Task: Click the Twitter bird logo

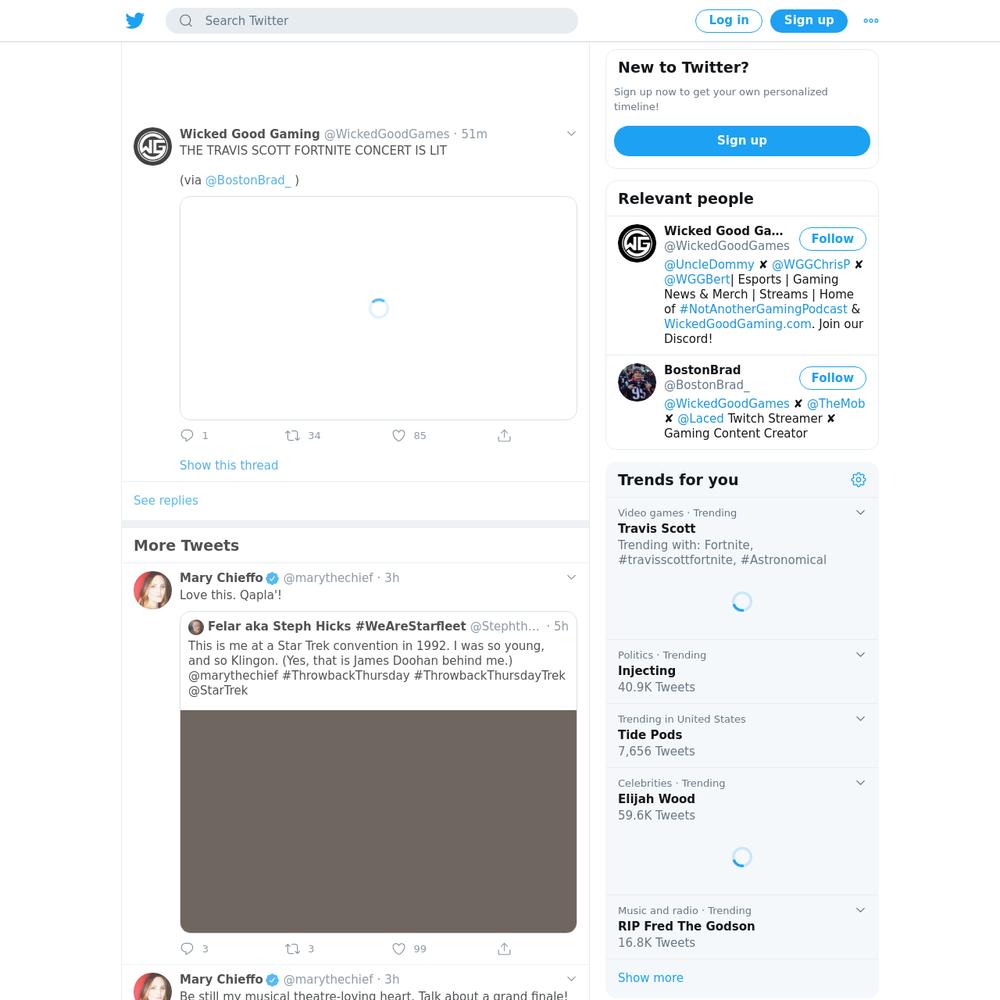Action: tap(135, 20)
